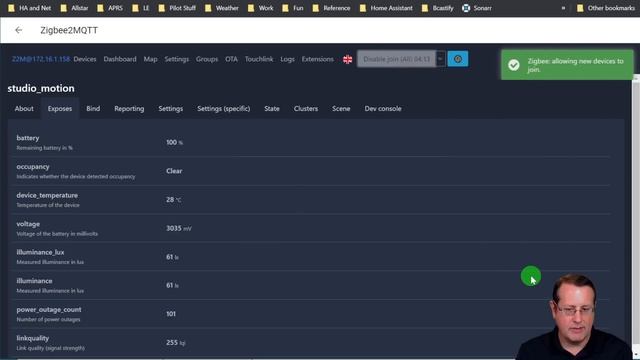Click the device_temperature value 28 °C

point(173,200)
